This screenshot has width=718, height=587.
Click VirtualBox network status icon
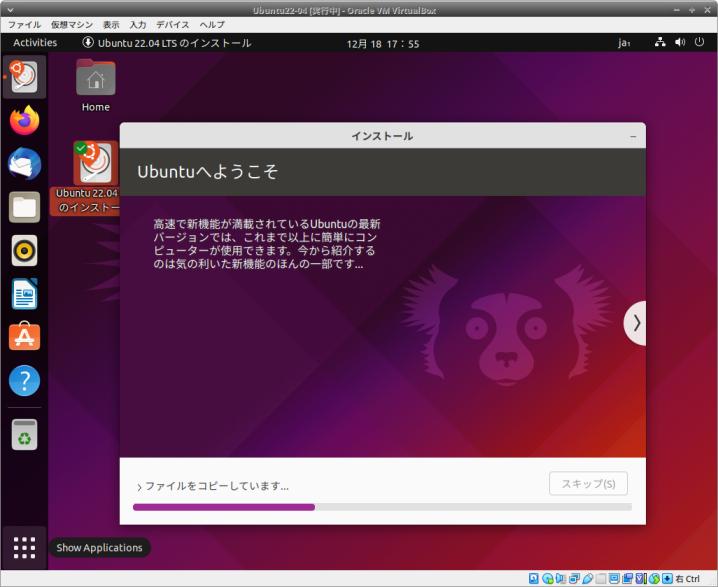pos(574,578)
